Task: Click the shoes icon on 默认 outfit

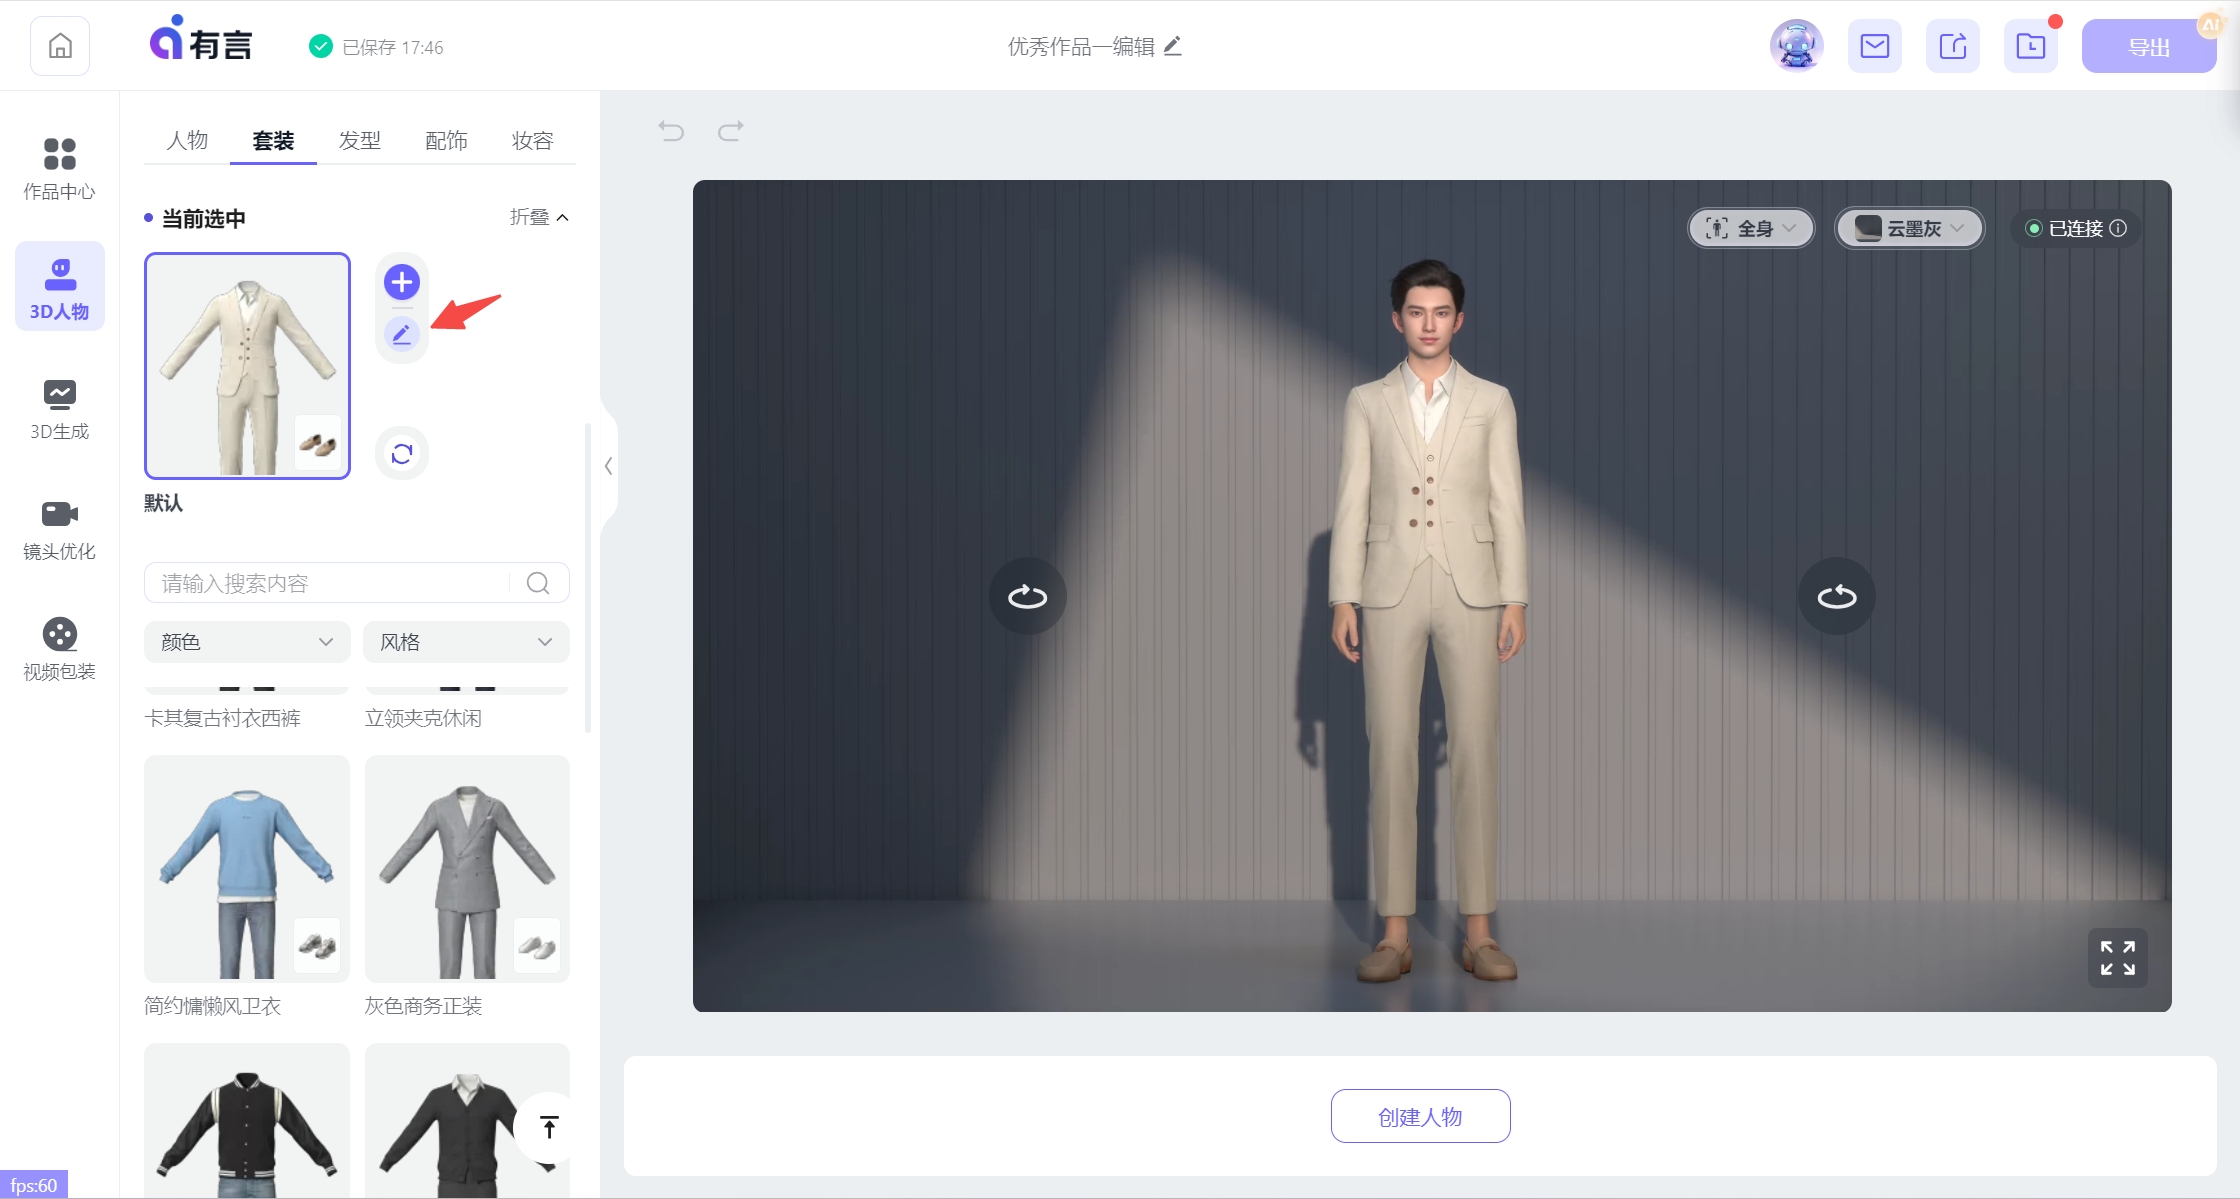Action: pyautogui.click(x=318, y=443)
